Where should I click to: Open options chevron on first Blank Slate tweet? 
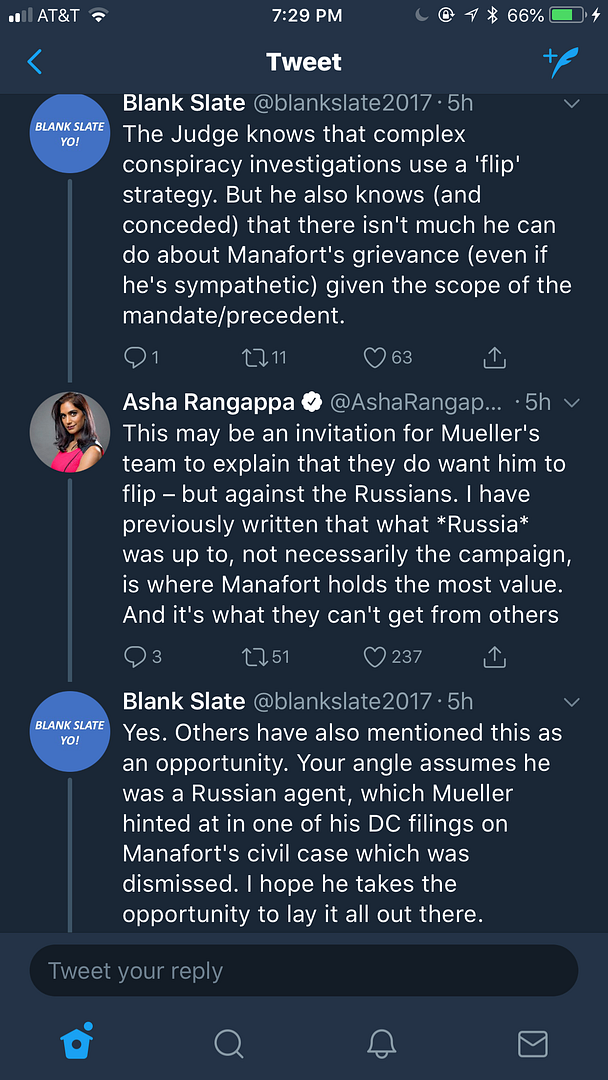572,103
